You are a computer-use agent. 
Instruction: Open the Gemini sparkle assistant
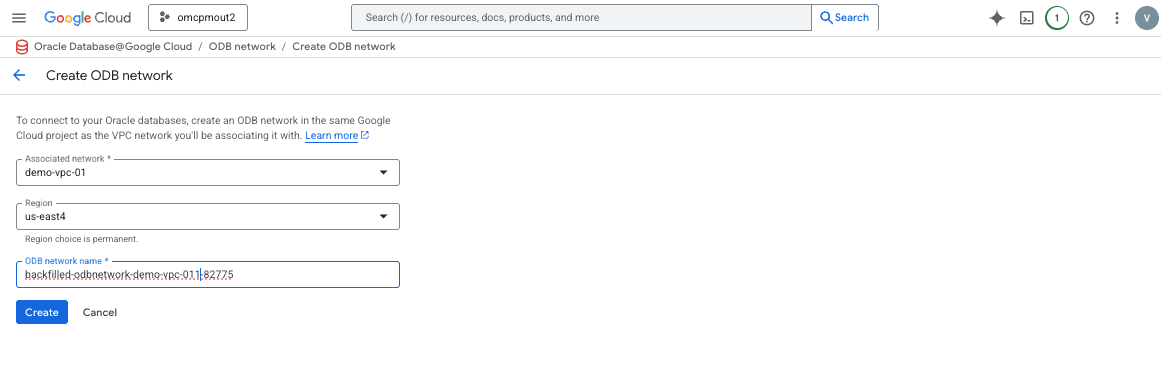coord(997,19)
